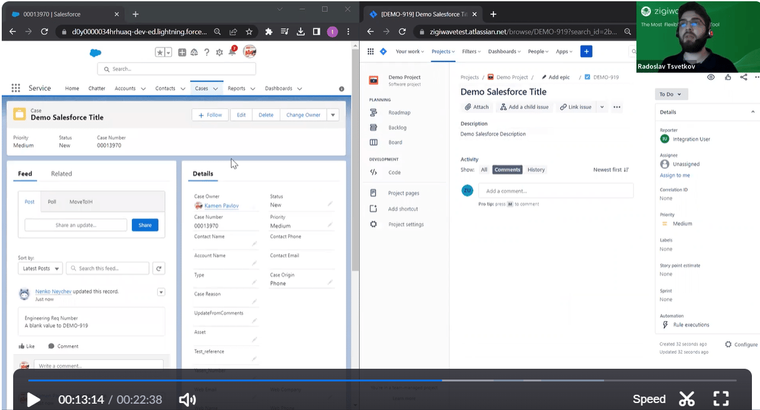Viewport: 760px width, 410px height.
Task: Open the Latest Posts sort dropdown
Action: pos(40,268)
